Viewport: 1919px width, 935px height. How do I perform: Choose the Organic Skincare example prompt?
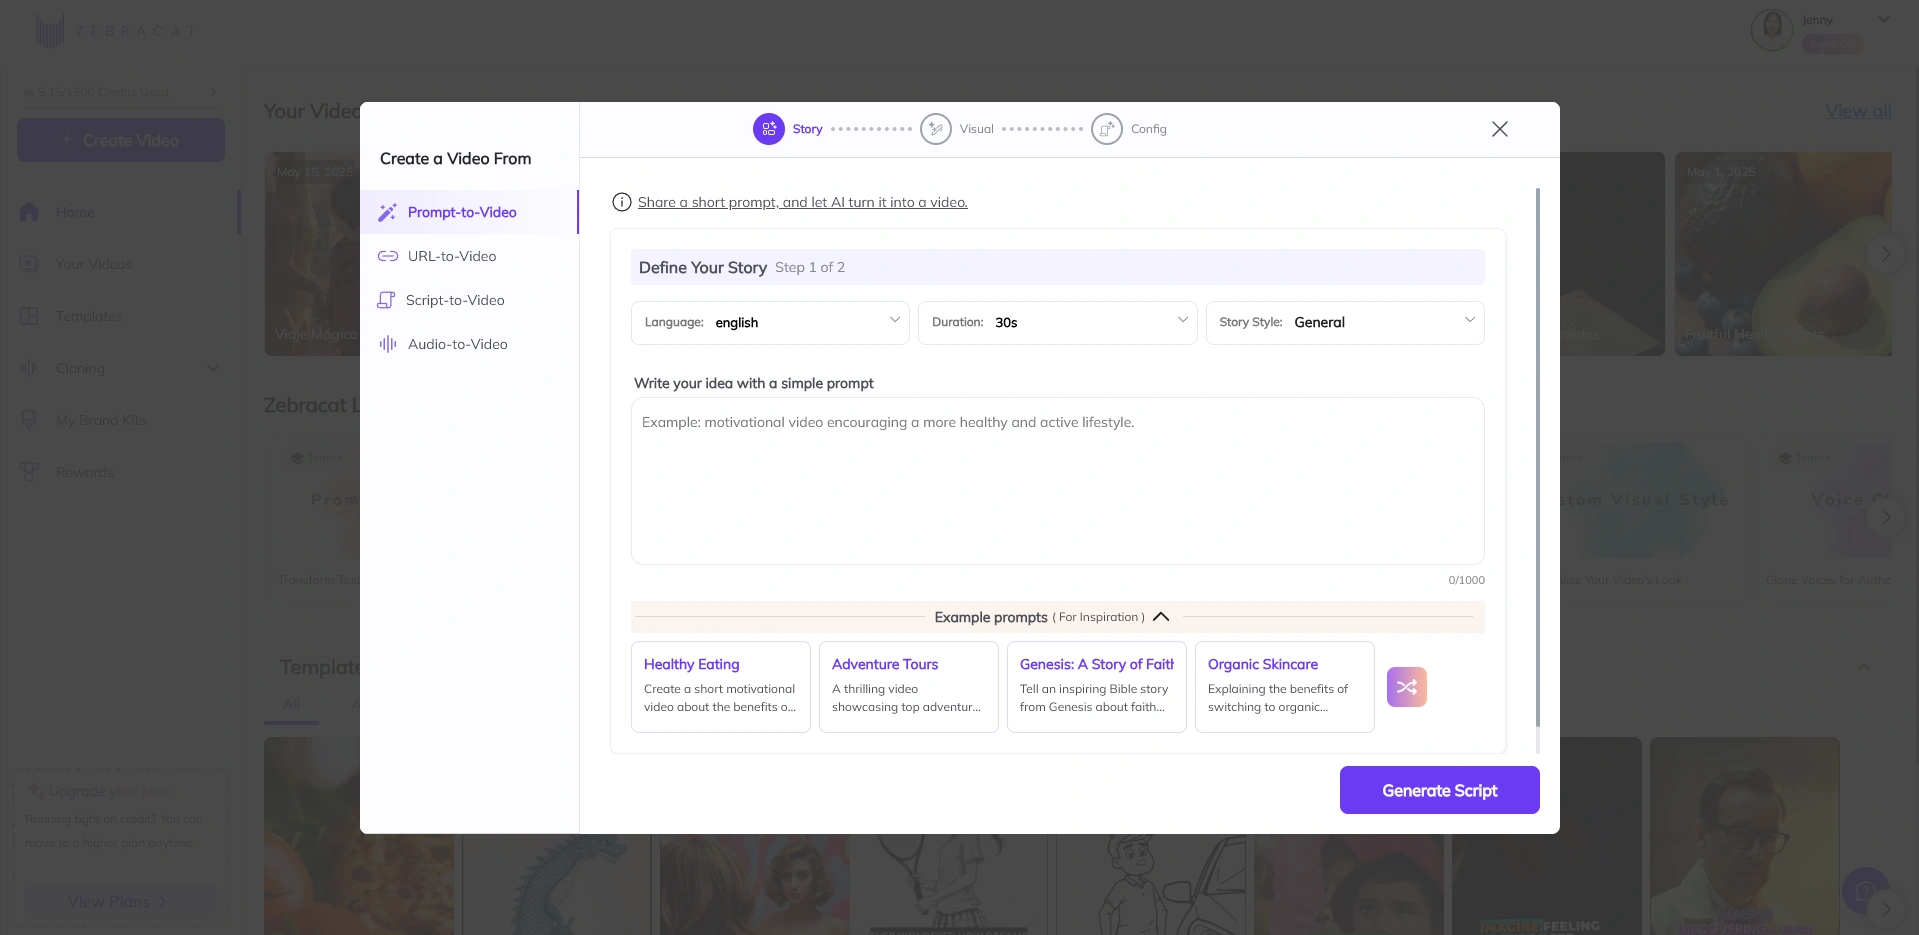1285,687
